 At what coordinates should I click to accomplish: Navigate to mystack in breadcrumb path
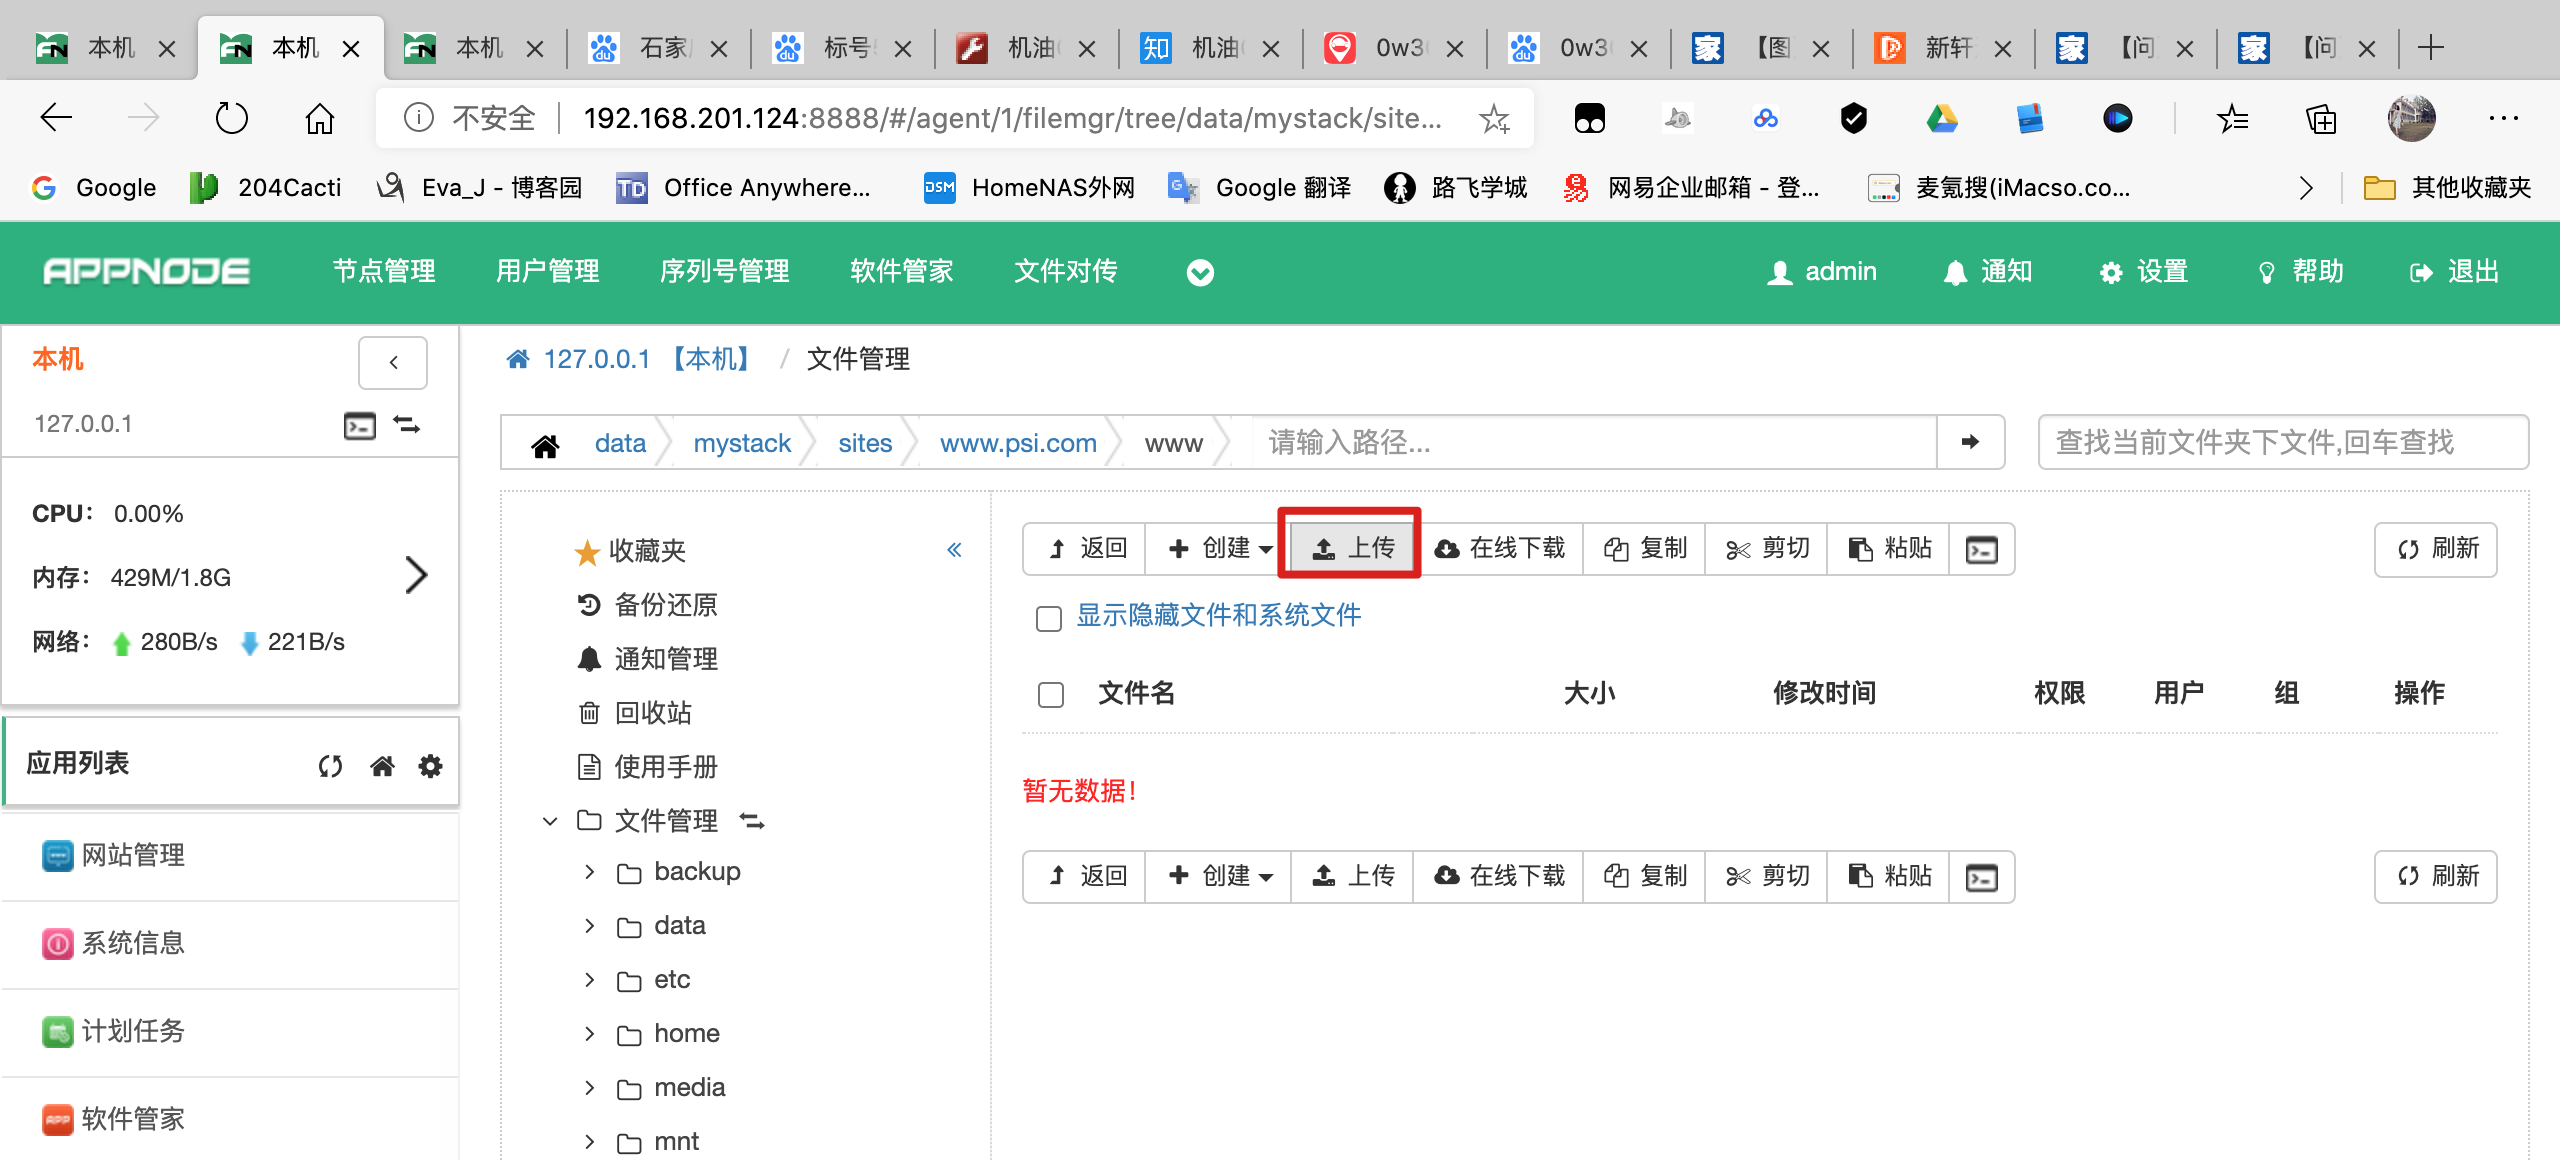click(741, 443)
